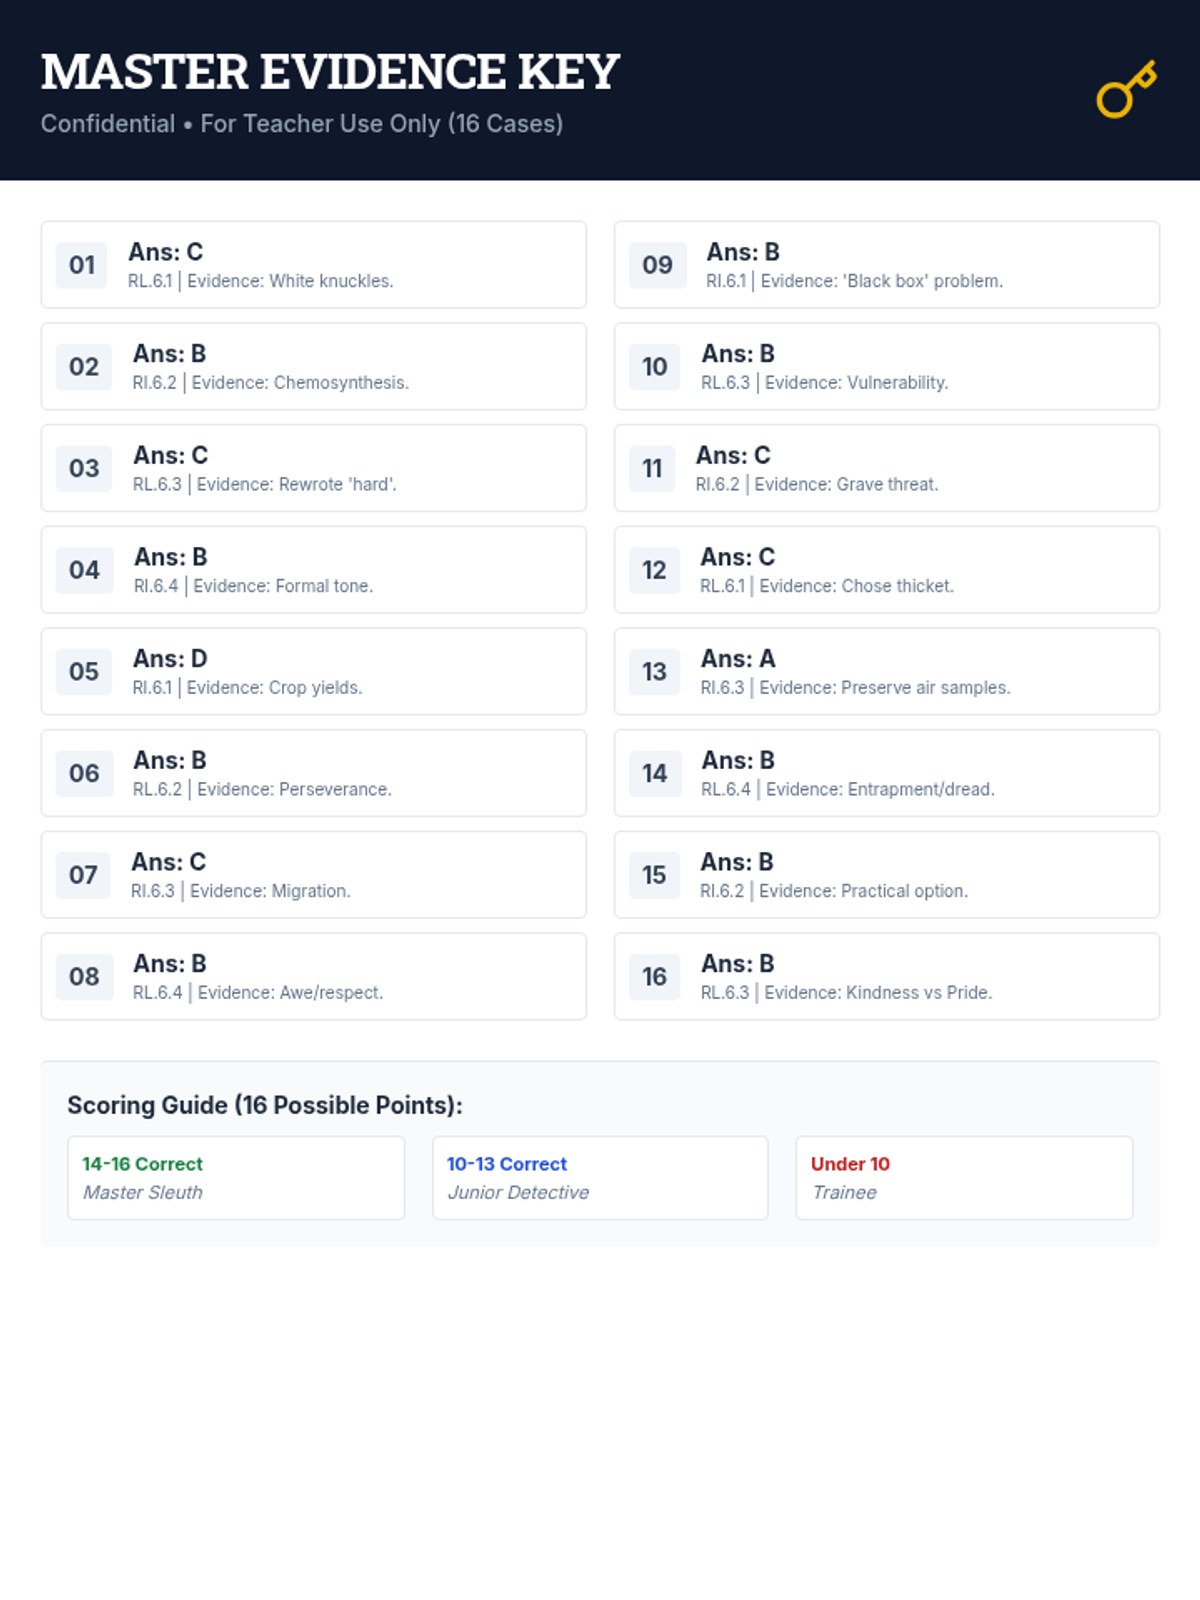Select the 10-13 Correct Junior Detective box
The width and height of the screenshot is (1200, 1600).
[x=600, y=1178]
